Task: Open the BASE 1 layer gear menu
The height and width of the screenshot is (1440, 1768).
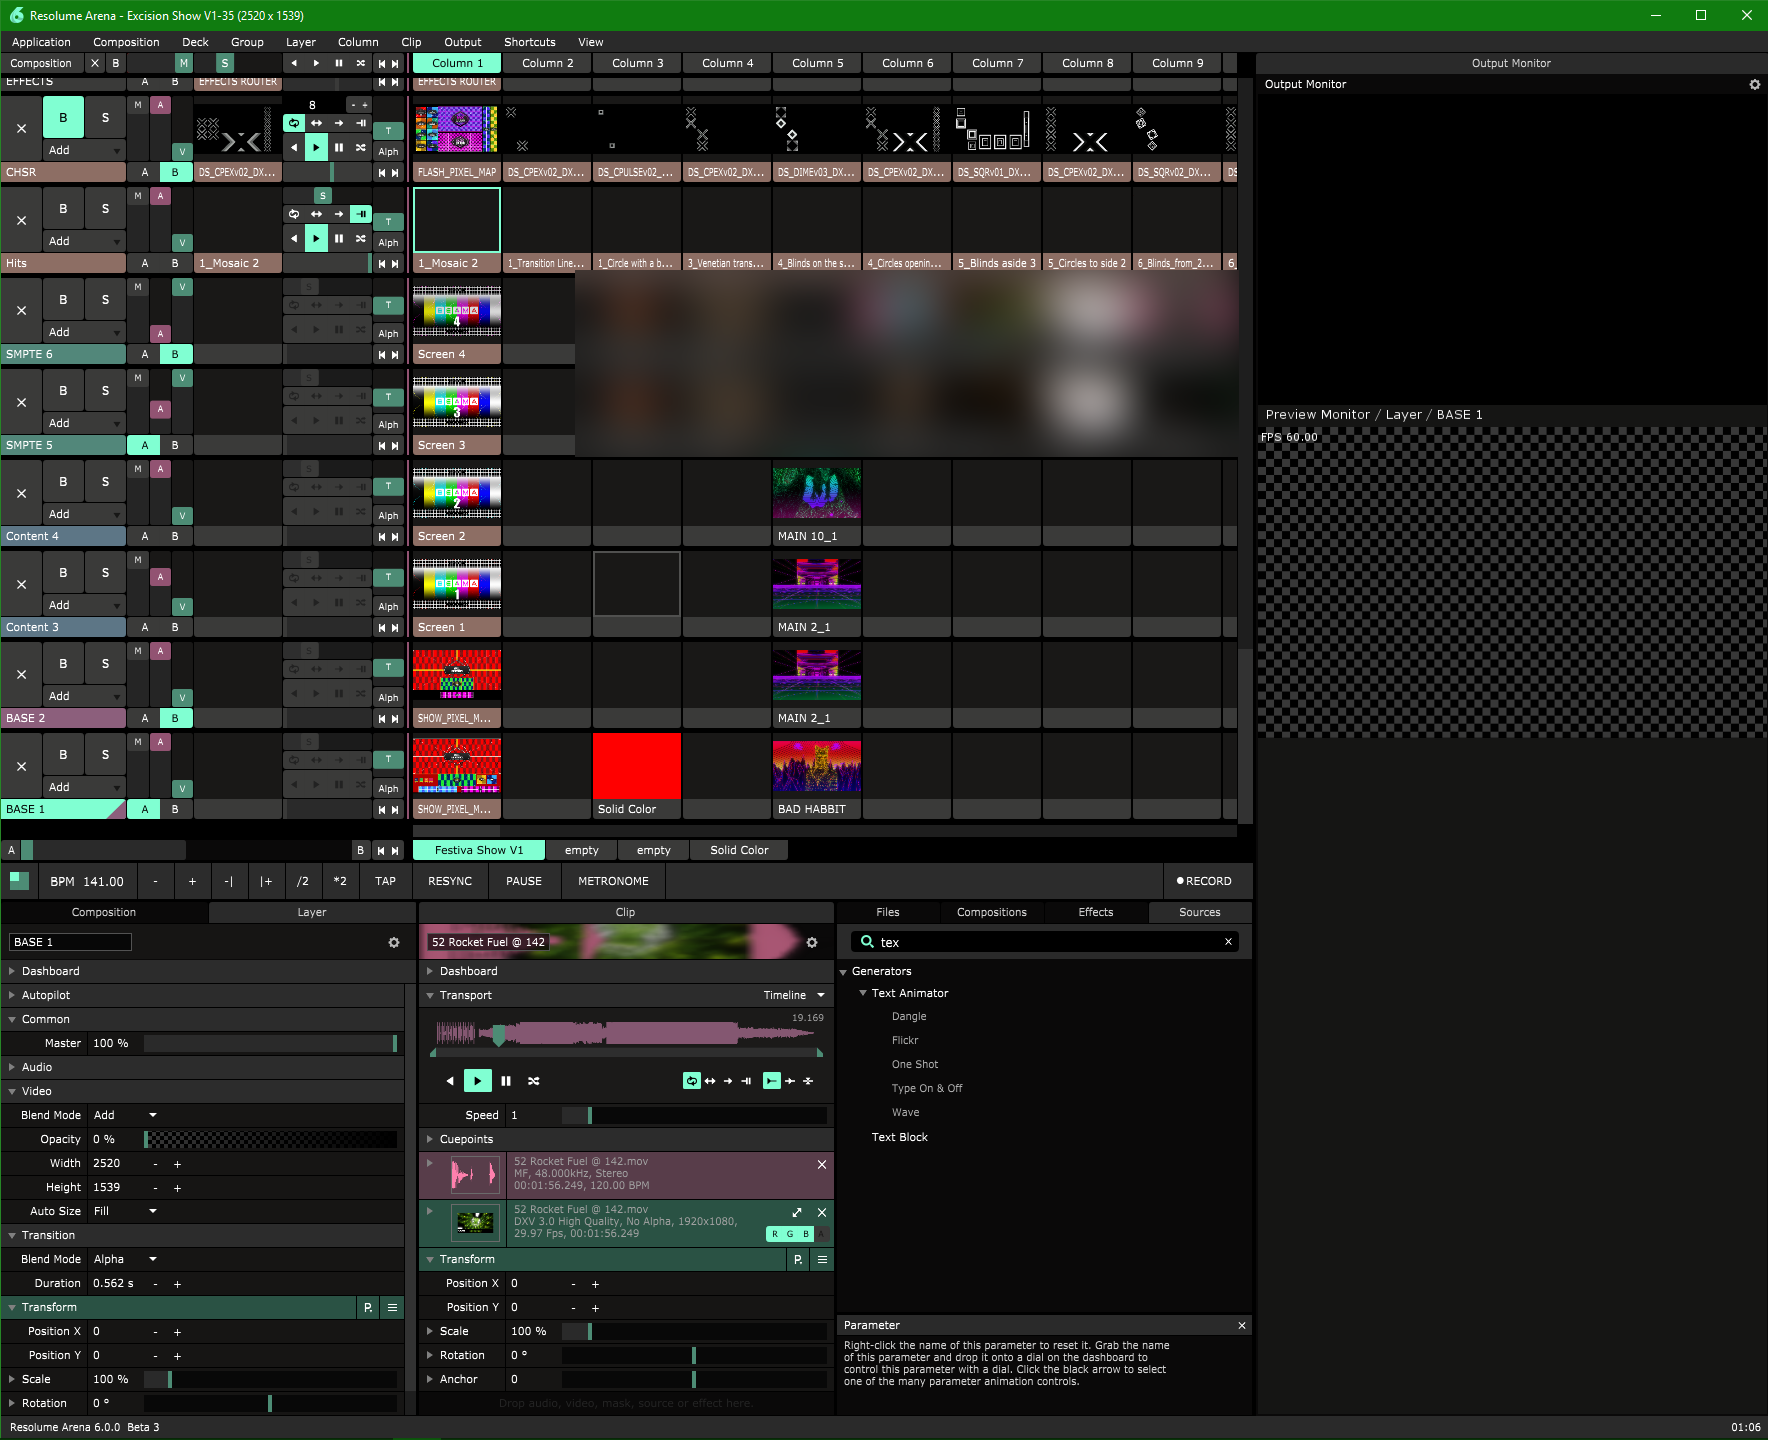Action: click(394, 943)
